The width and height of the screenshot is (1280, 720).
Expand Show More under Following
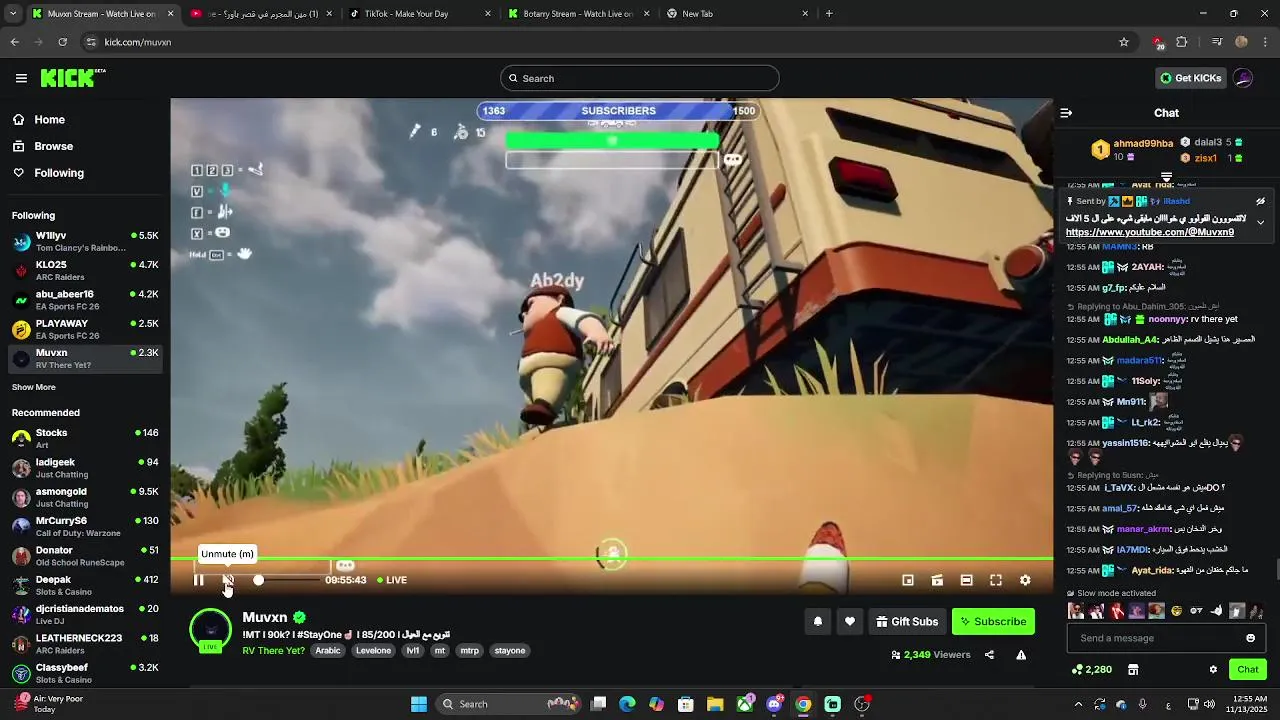(34, 387)
